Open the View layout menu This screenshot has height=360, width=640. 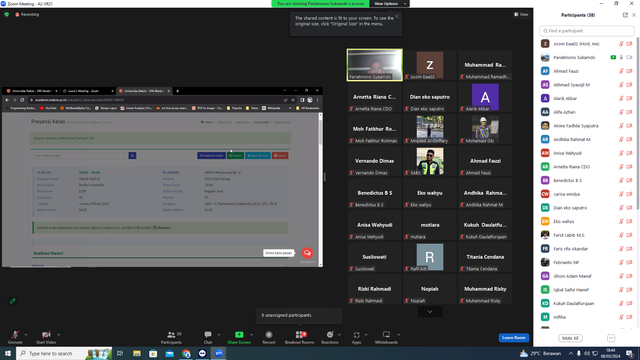coord(521,14)
